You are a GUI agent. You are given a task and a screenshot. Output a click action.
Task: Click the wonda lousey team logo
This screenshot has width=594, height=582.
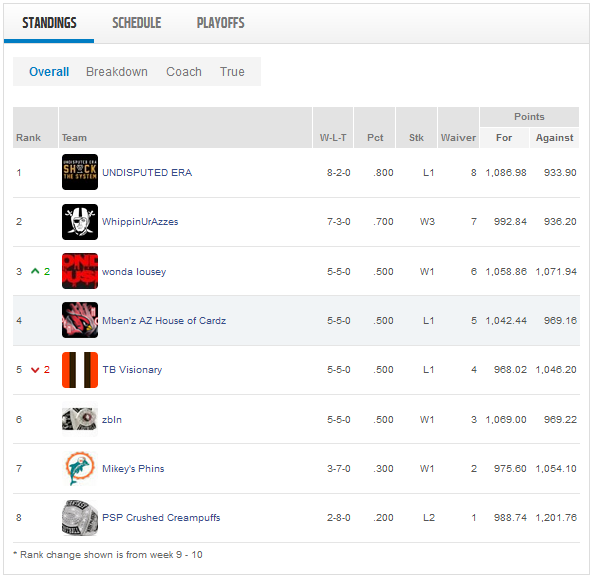[x=80, y=271]
